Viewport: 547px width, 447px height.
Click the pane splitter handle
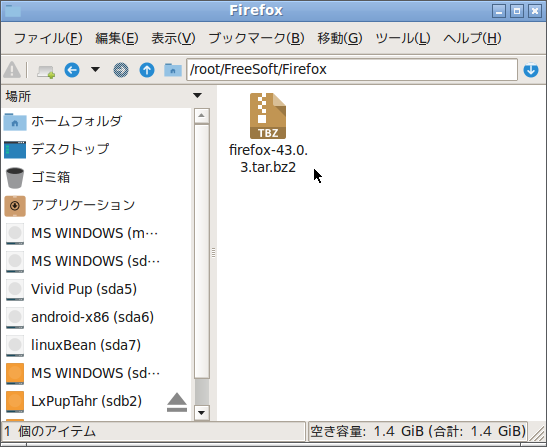(213, 253)
